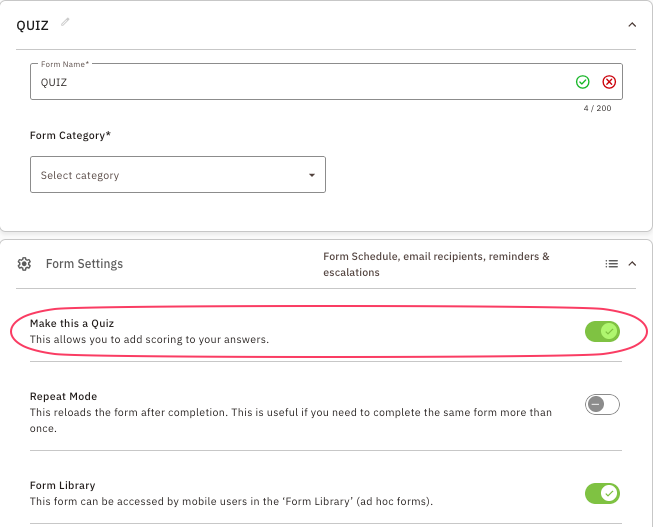This screenshot has height=527, width=653.
Task: Click the 4 / 200 character counter
Action: [x=597, y=108]
